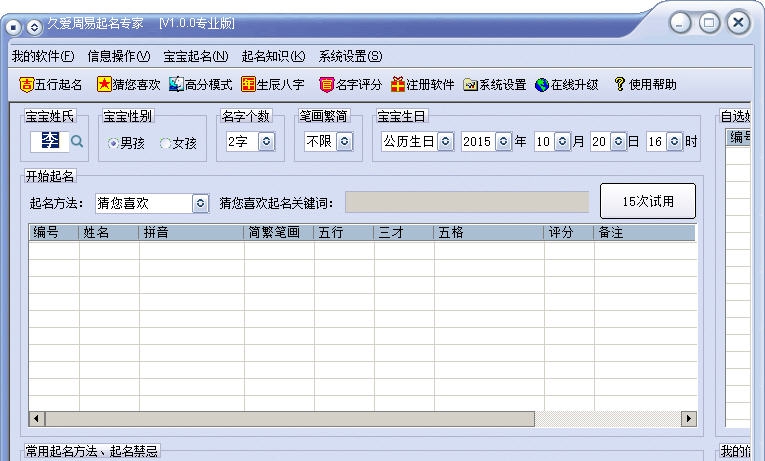Click the 简繁笔画 column header

coord(279,233)
